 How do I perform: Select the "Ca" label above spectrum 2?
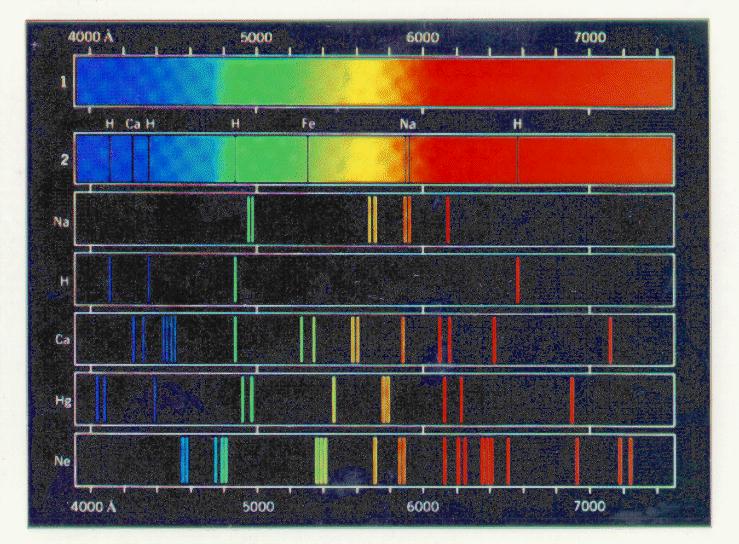(x=133, y=124)
